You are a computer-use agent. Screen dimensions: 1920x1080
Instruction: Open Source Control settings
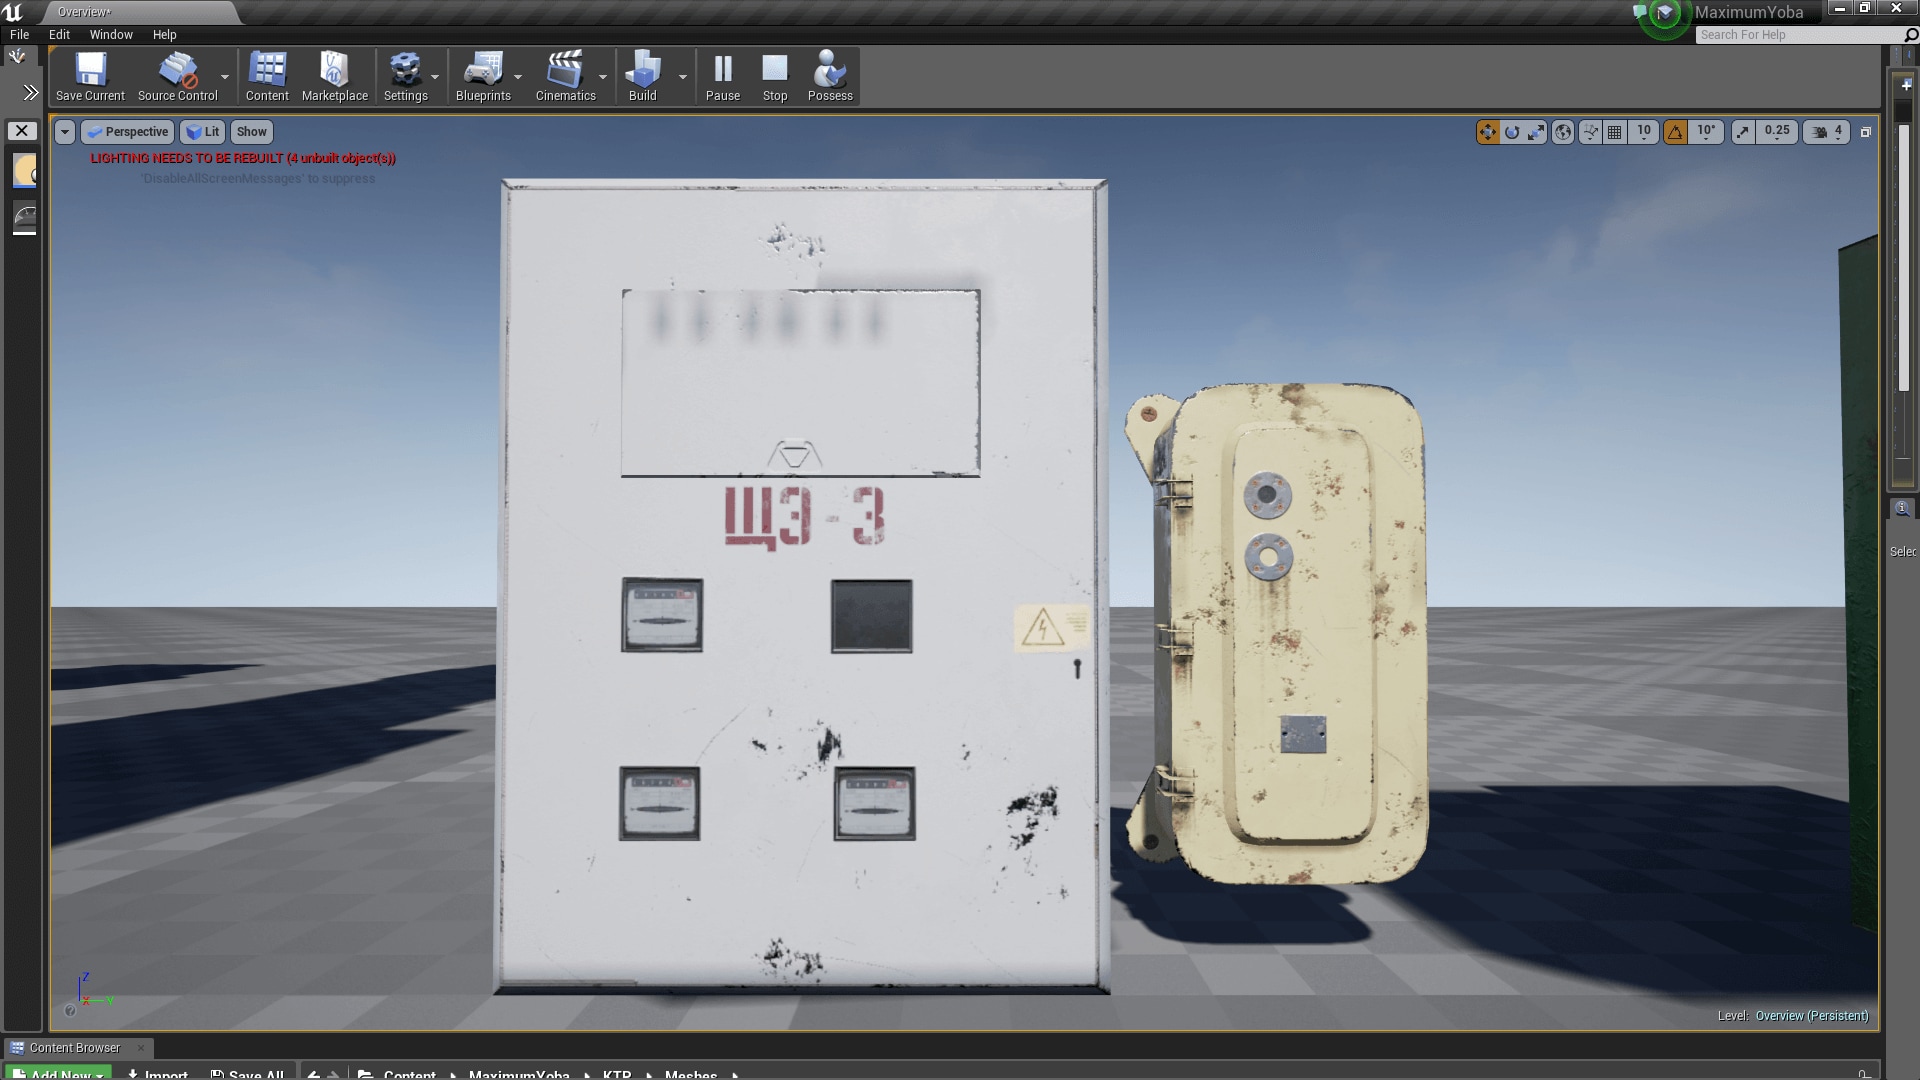coord(177,75)
